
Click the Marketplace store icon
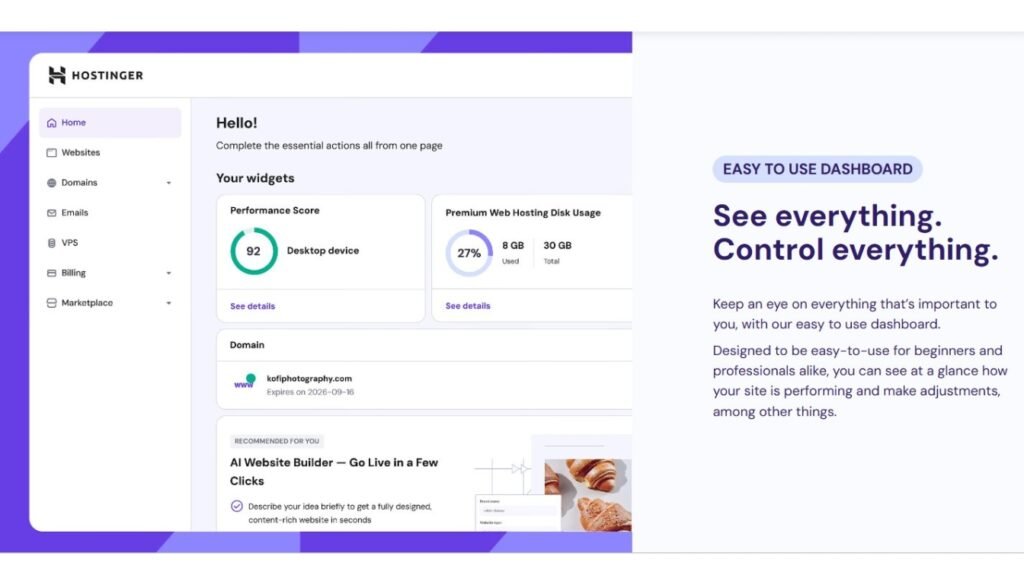point(52,303)
